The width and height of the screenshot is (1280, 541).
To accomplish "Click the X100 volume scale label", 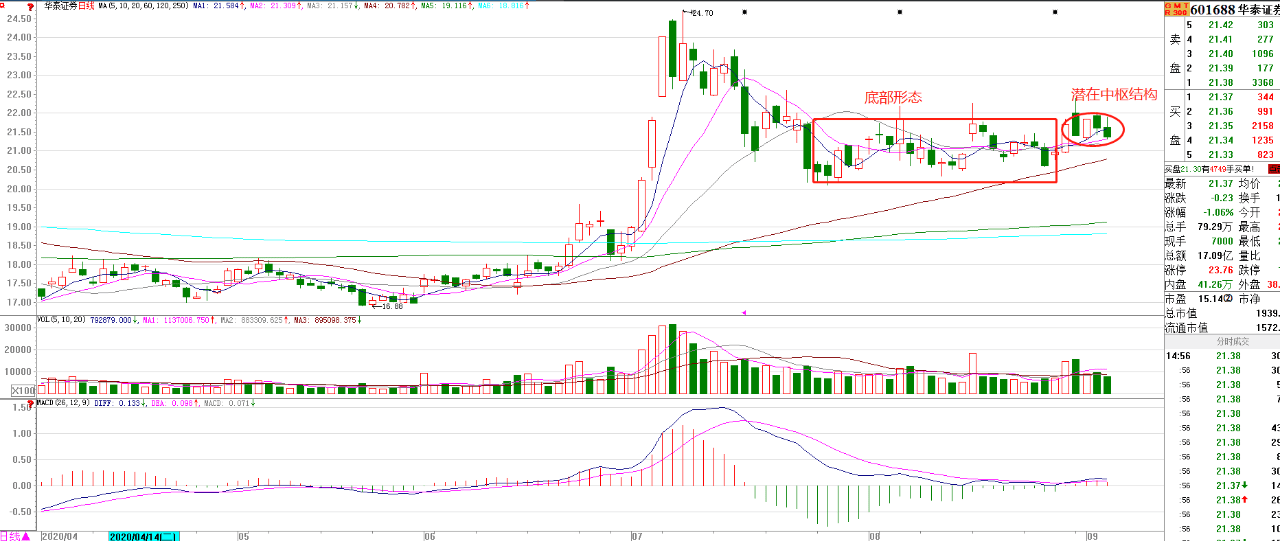I will point(22,390).
